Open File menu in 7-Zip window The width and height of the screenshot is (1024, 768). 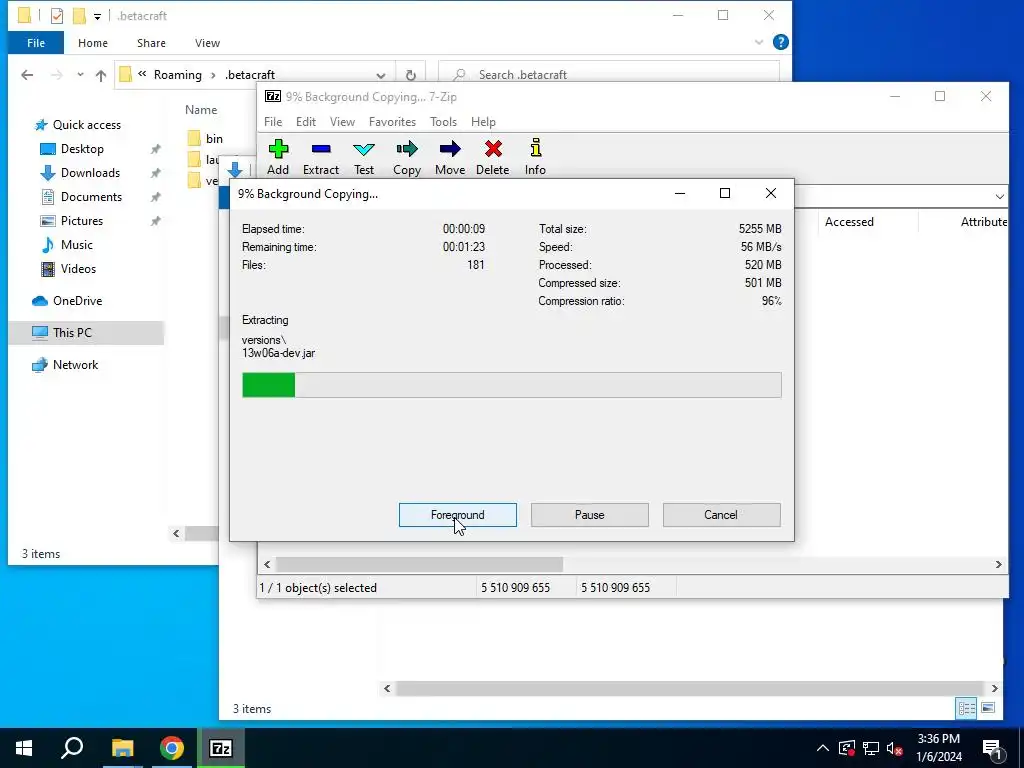273,122
